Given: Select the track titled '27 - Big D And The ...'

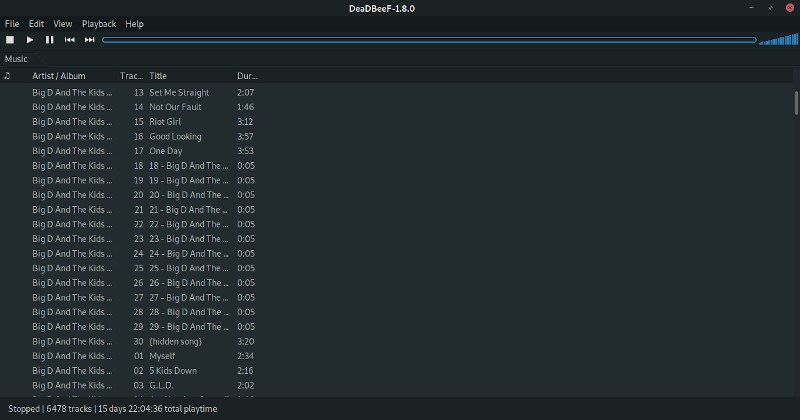Looking at the screenshot, I should (x=189, y=298).
